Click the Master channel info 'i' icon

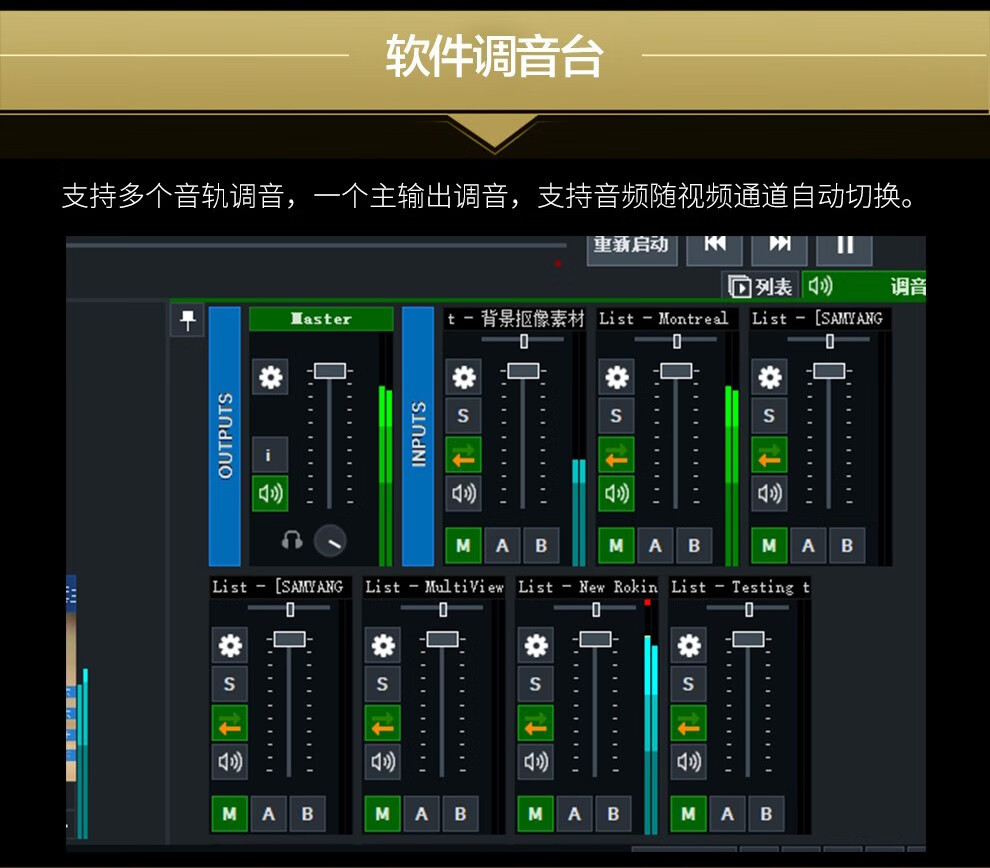[x=269, y=455]
